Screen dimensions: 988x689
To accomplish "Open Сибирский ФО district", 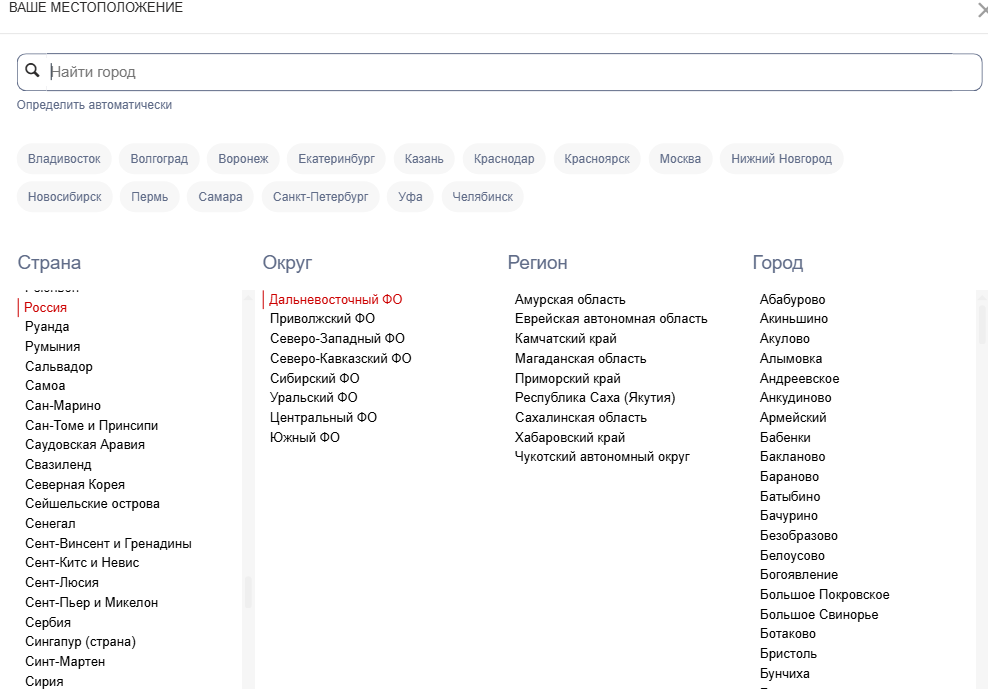I will pos(315,378).
